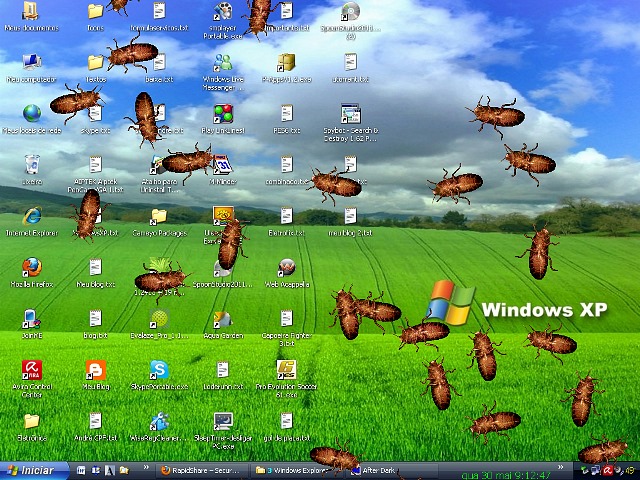The image size is (640, 480).
Task: Open the Evalaze_Pro shortcut icon
Action: click(x=159, y=319)
